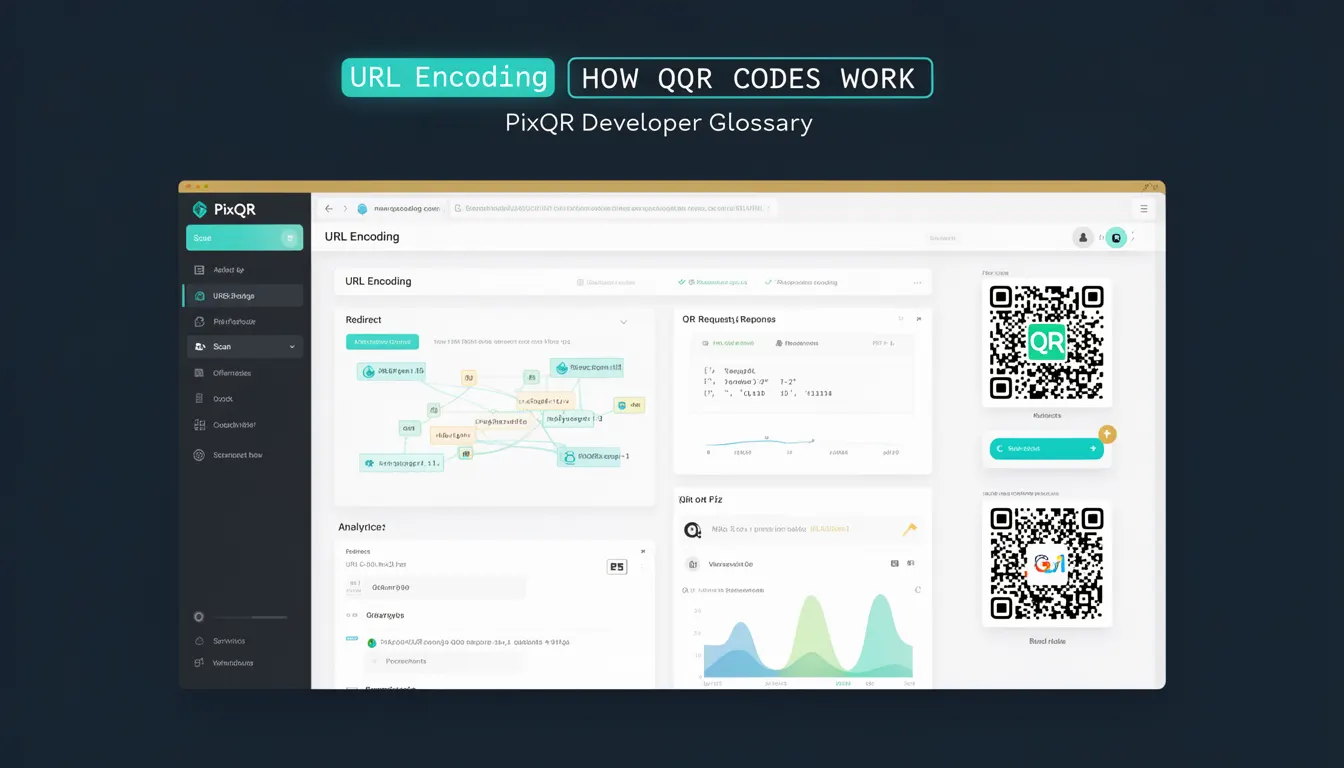Screen dimensions: 1344x768
Task: Click the close icon on the Analytics card
Action: pyautogui.click(x=642, y=551)
